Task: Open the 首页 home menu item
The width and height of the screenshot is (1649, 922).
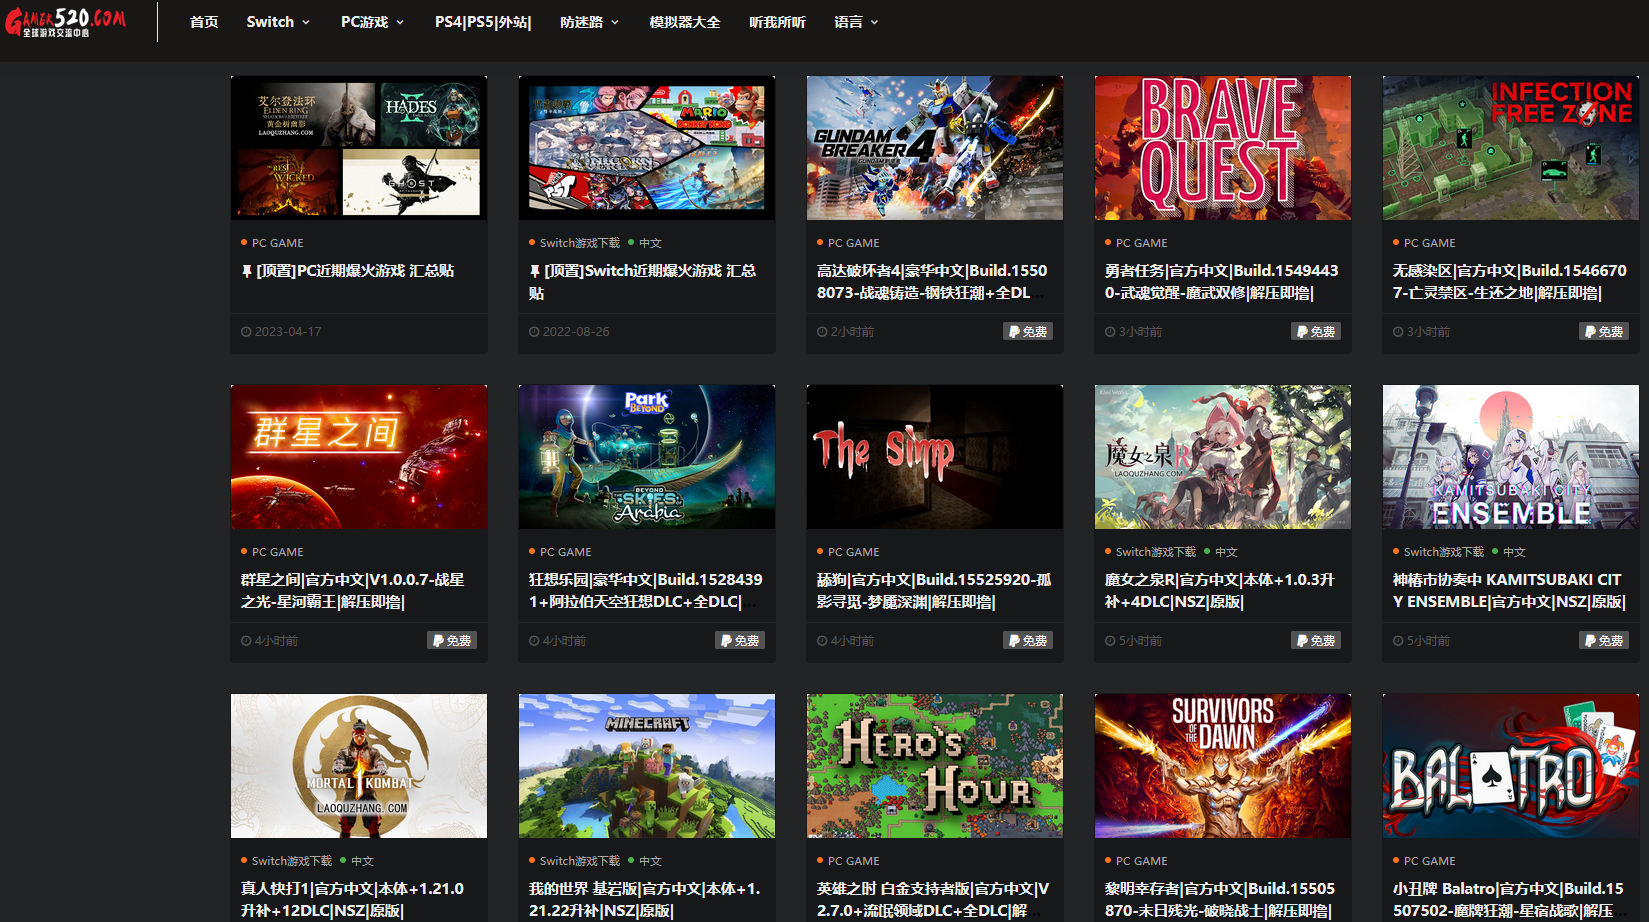Action: [x=204, y=22]
